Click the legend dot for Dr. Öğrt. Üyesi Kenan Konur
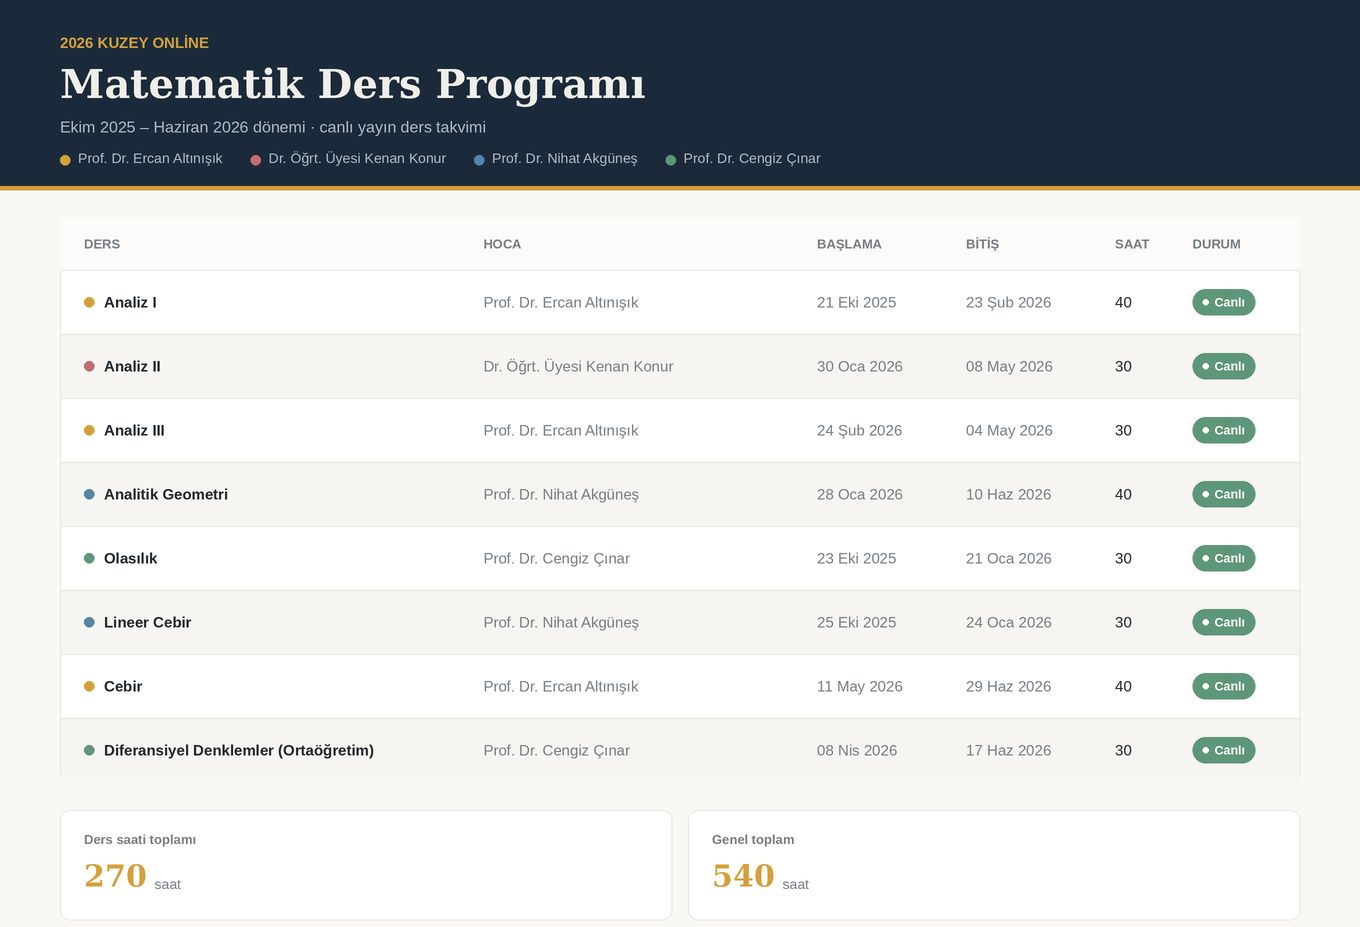This screenshot has width=1360, height=927. tap(256, 160)
